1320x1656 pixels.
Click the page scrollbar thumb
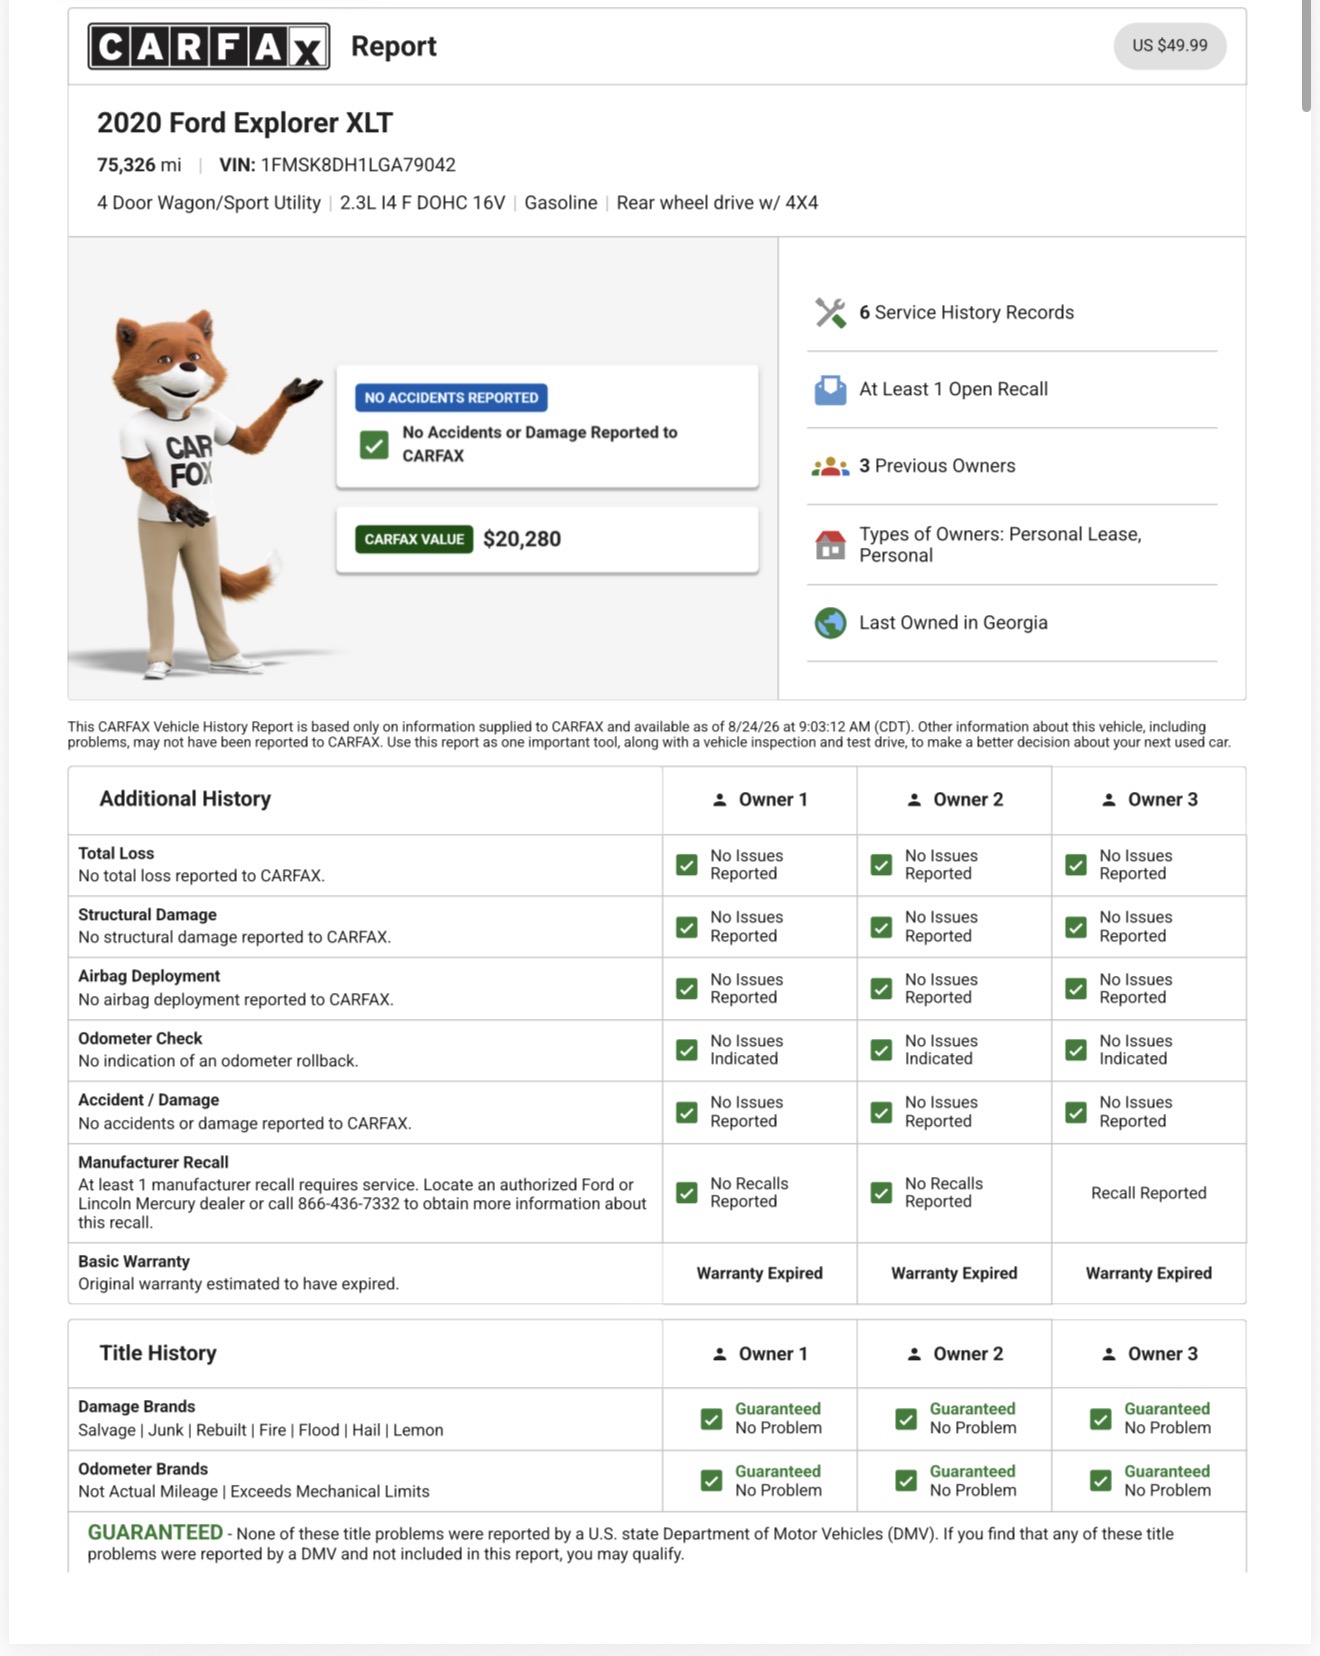[x=1307, y=57]
